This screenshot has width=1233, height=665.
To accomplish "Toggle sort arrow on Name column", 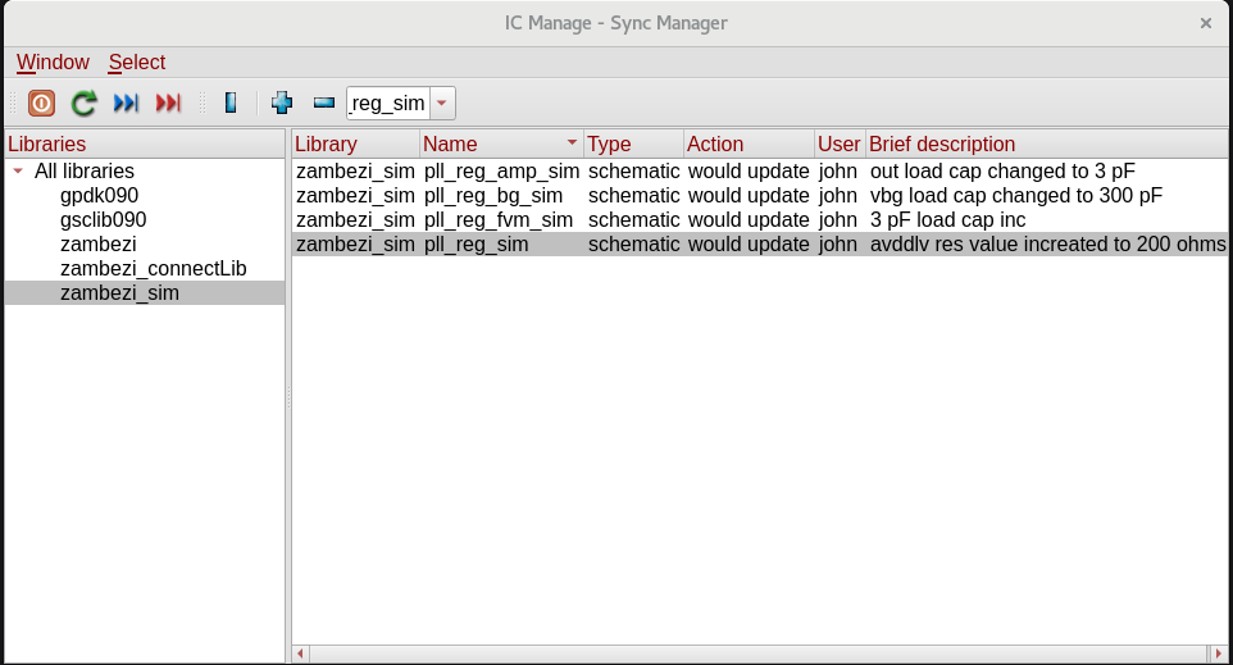I will pyautogui.click(x=572, y=143).
